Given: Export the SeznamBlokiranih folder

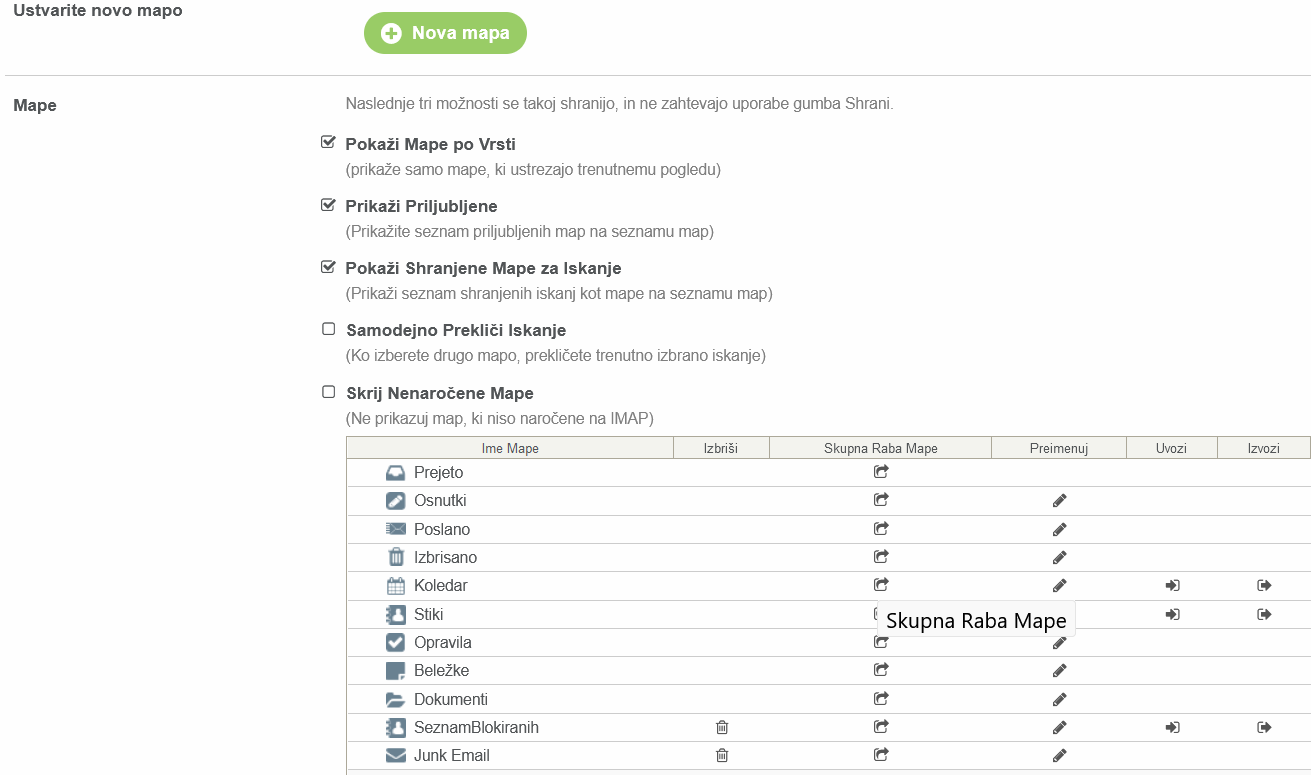Looking at the screenshot, I should (x=1264, y=727).
